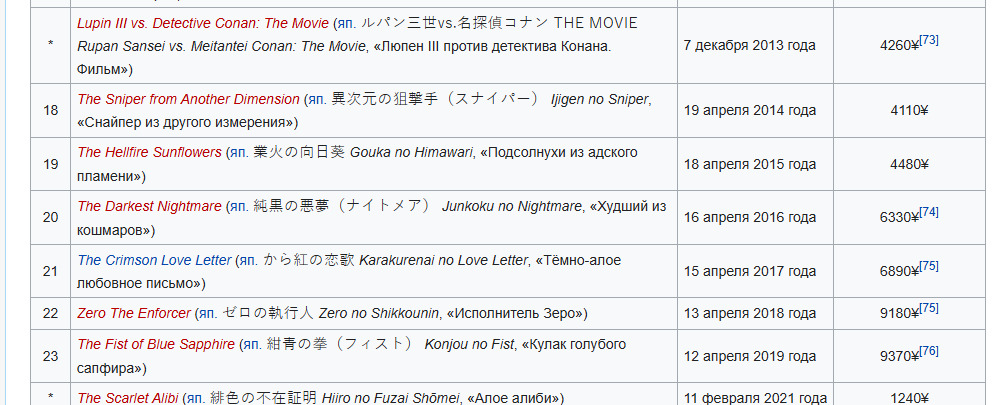Open reference 74 next to 6330¥
997x405 pixels.
pyautogui.click(x=929, y=212)
